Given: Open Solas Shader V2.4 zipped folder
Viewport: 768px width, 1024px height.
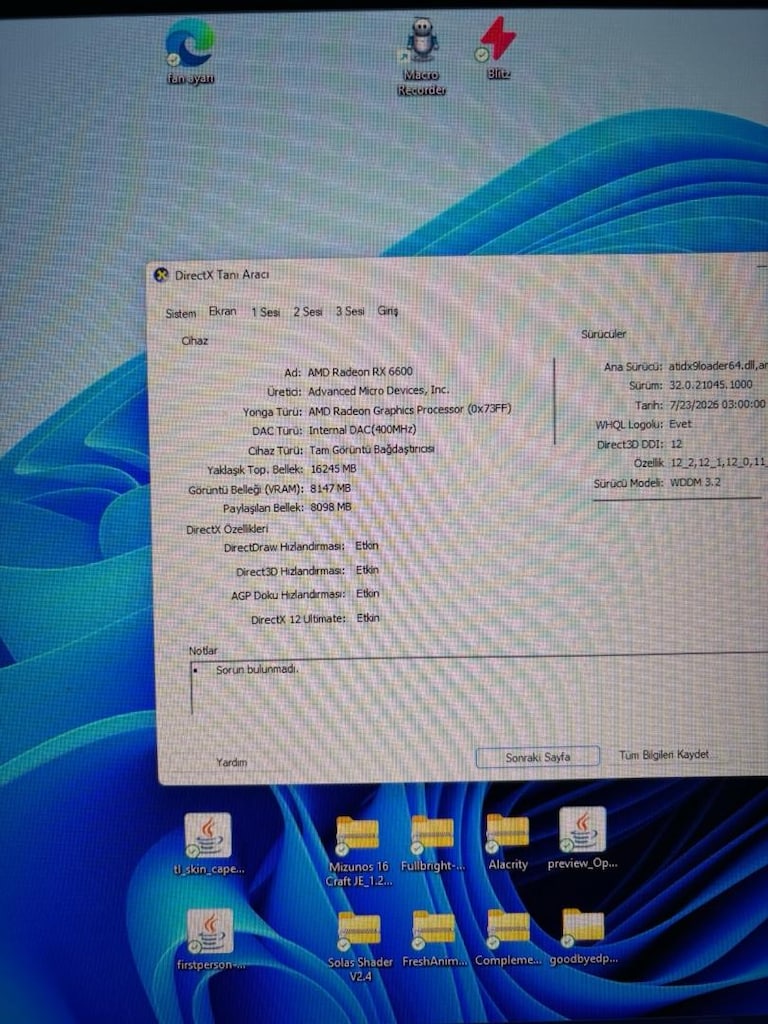Looking at the screenshot, I should [360, 946].
